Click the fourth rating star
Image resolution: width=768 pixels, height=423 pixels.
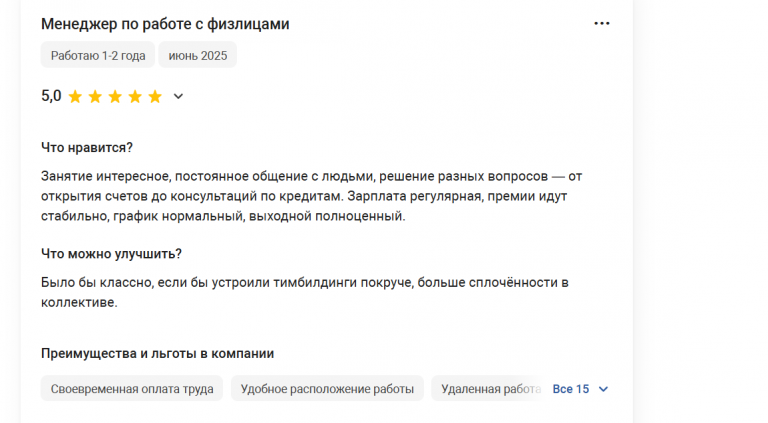(135, 96)
